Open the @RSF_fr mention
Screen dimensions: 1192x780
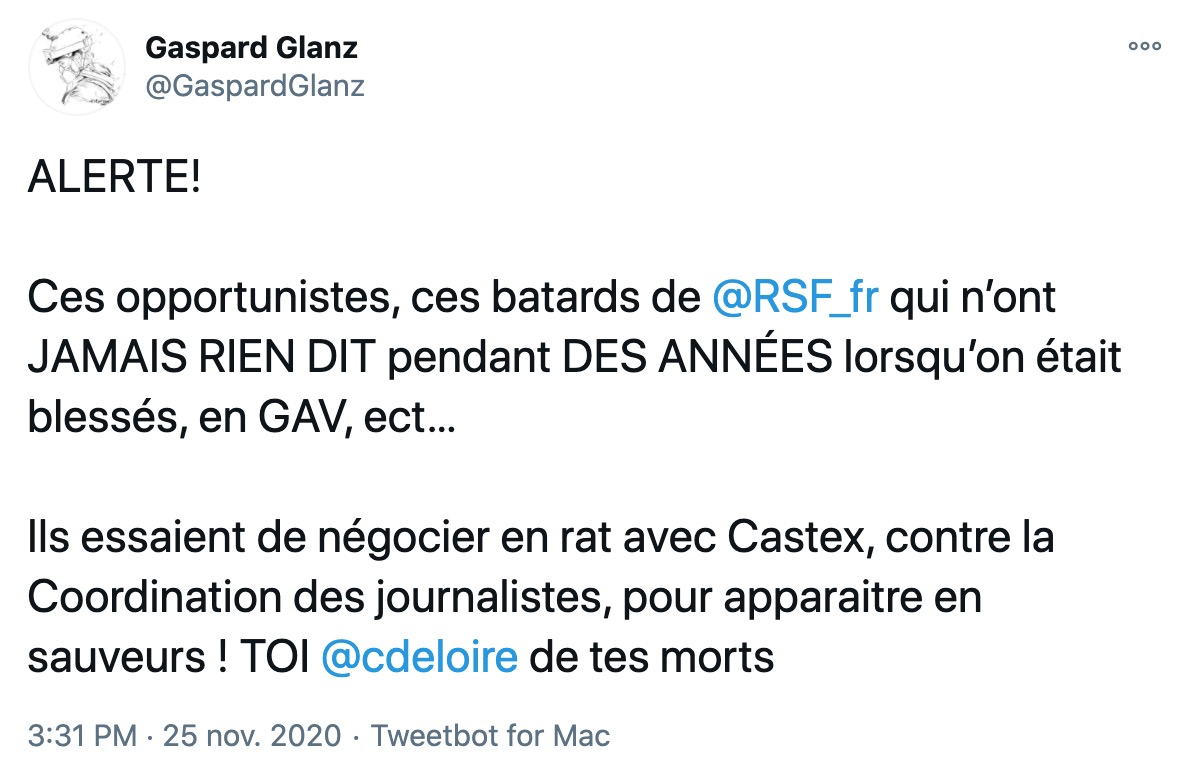[794, 299]
